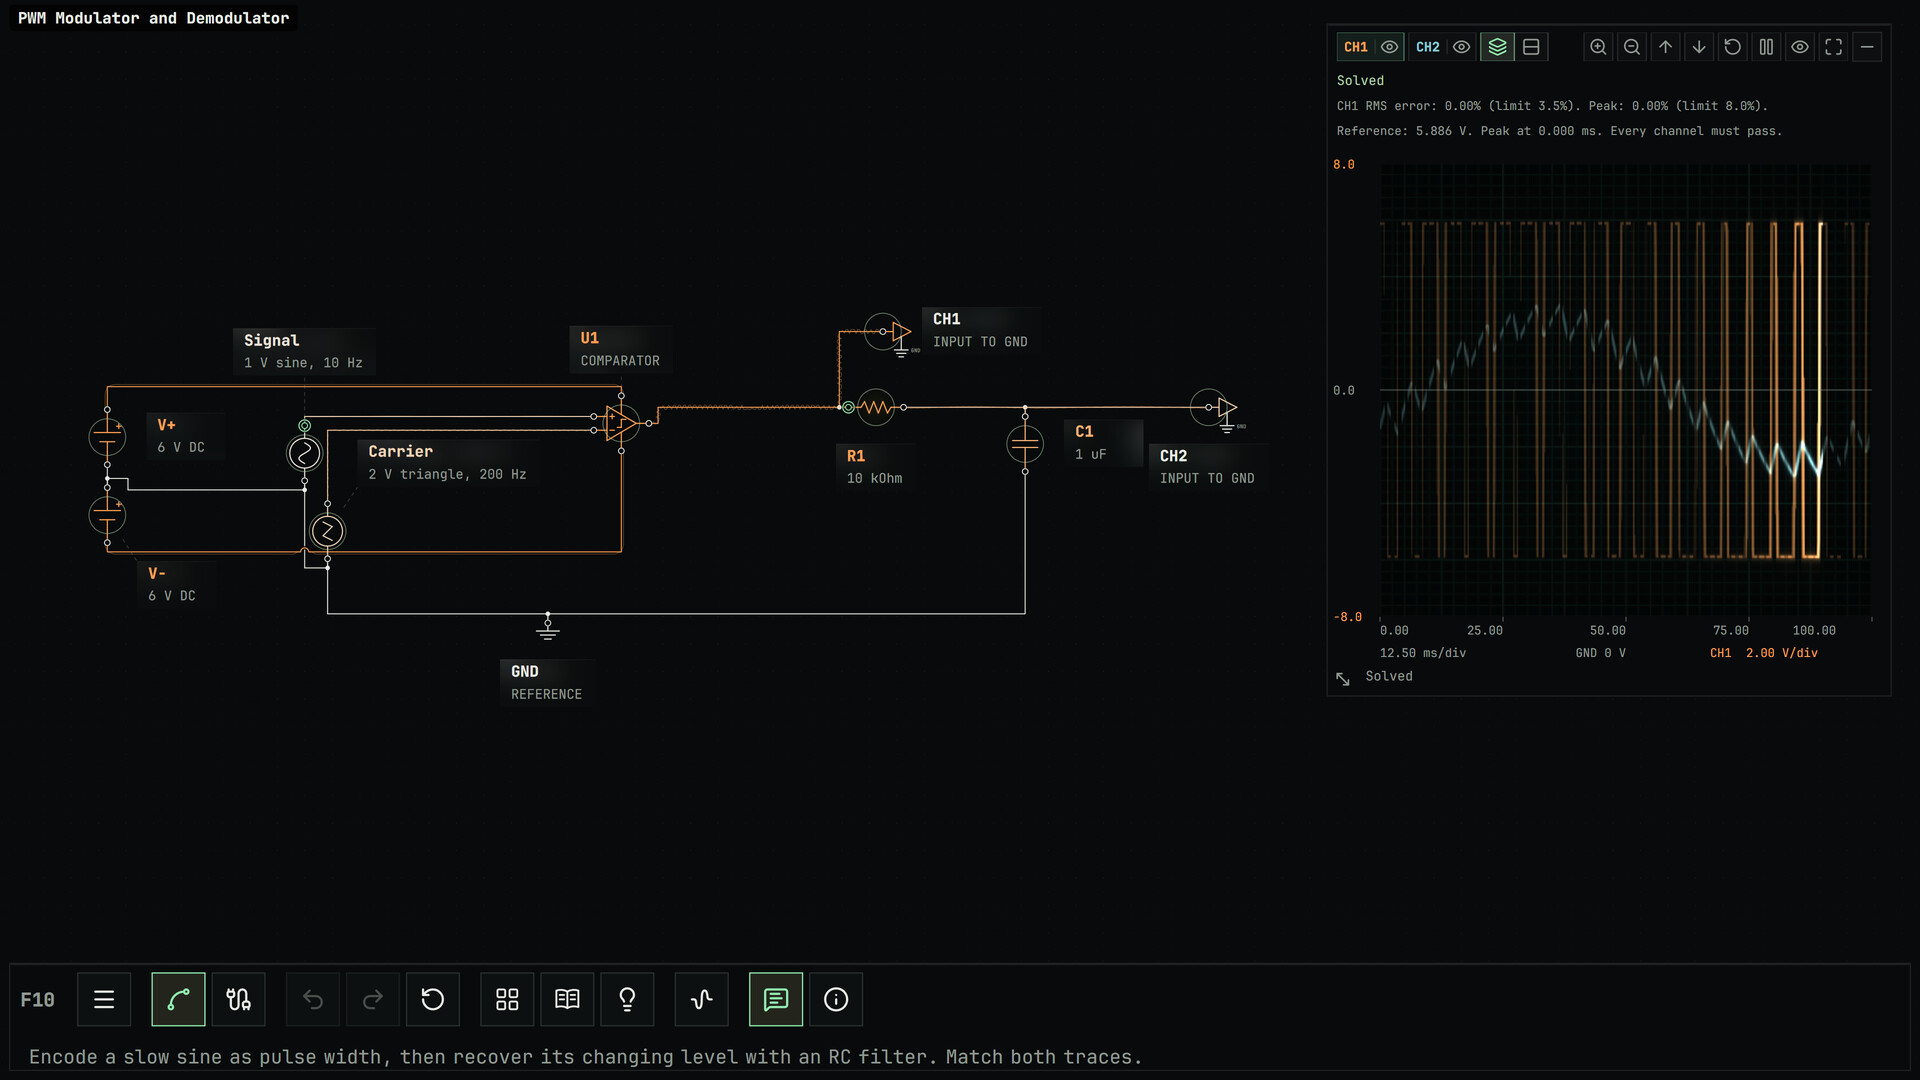
Task: Click the undo arrow button
Action: coord(313,999)
